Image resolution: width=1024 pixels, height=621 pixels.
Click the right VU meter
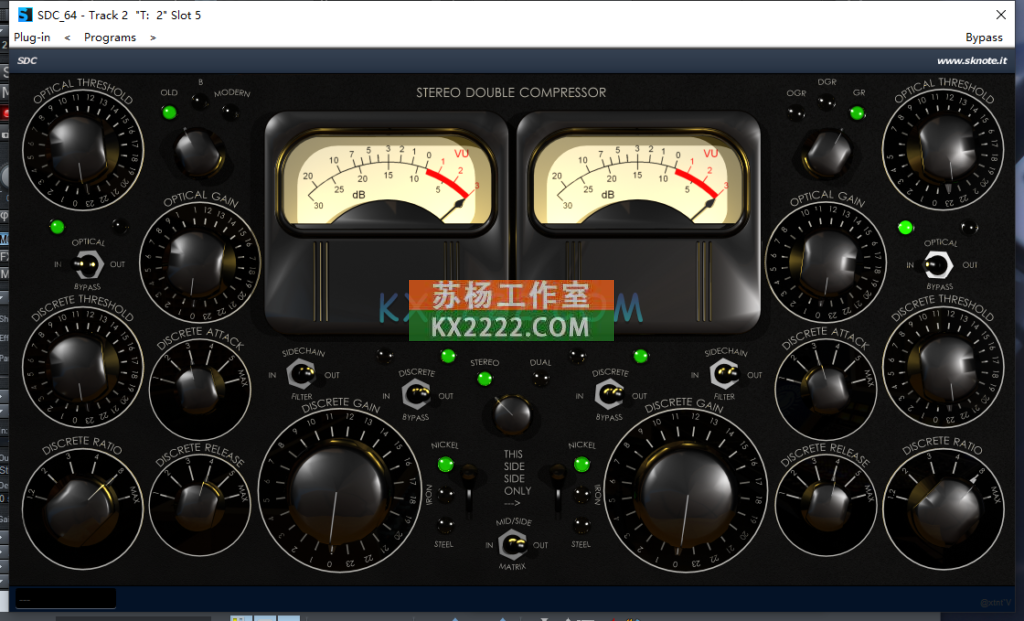coord(637,180)
